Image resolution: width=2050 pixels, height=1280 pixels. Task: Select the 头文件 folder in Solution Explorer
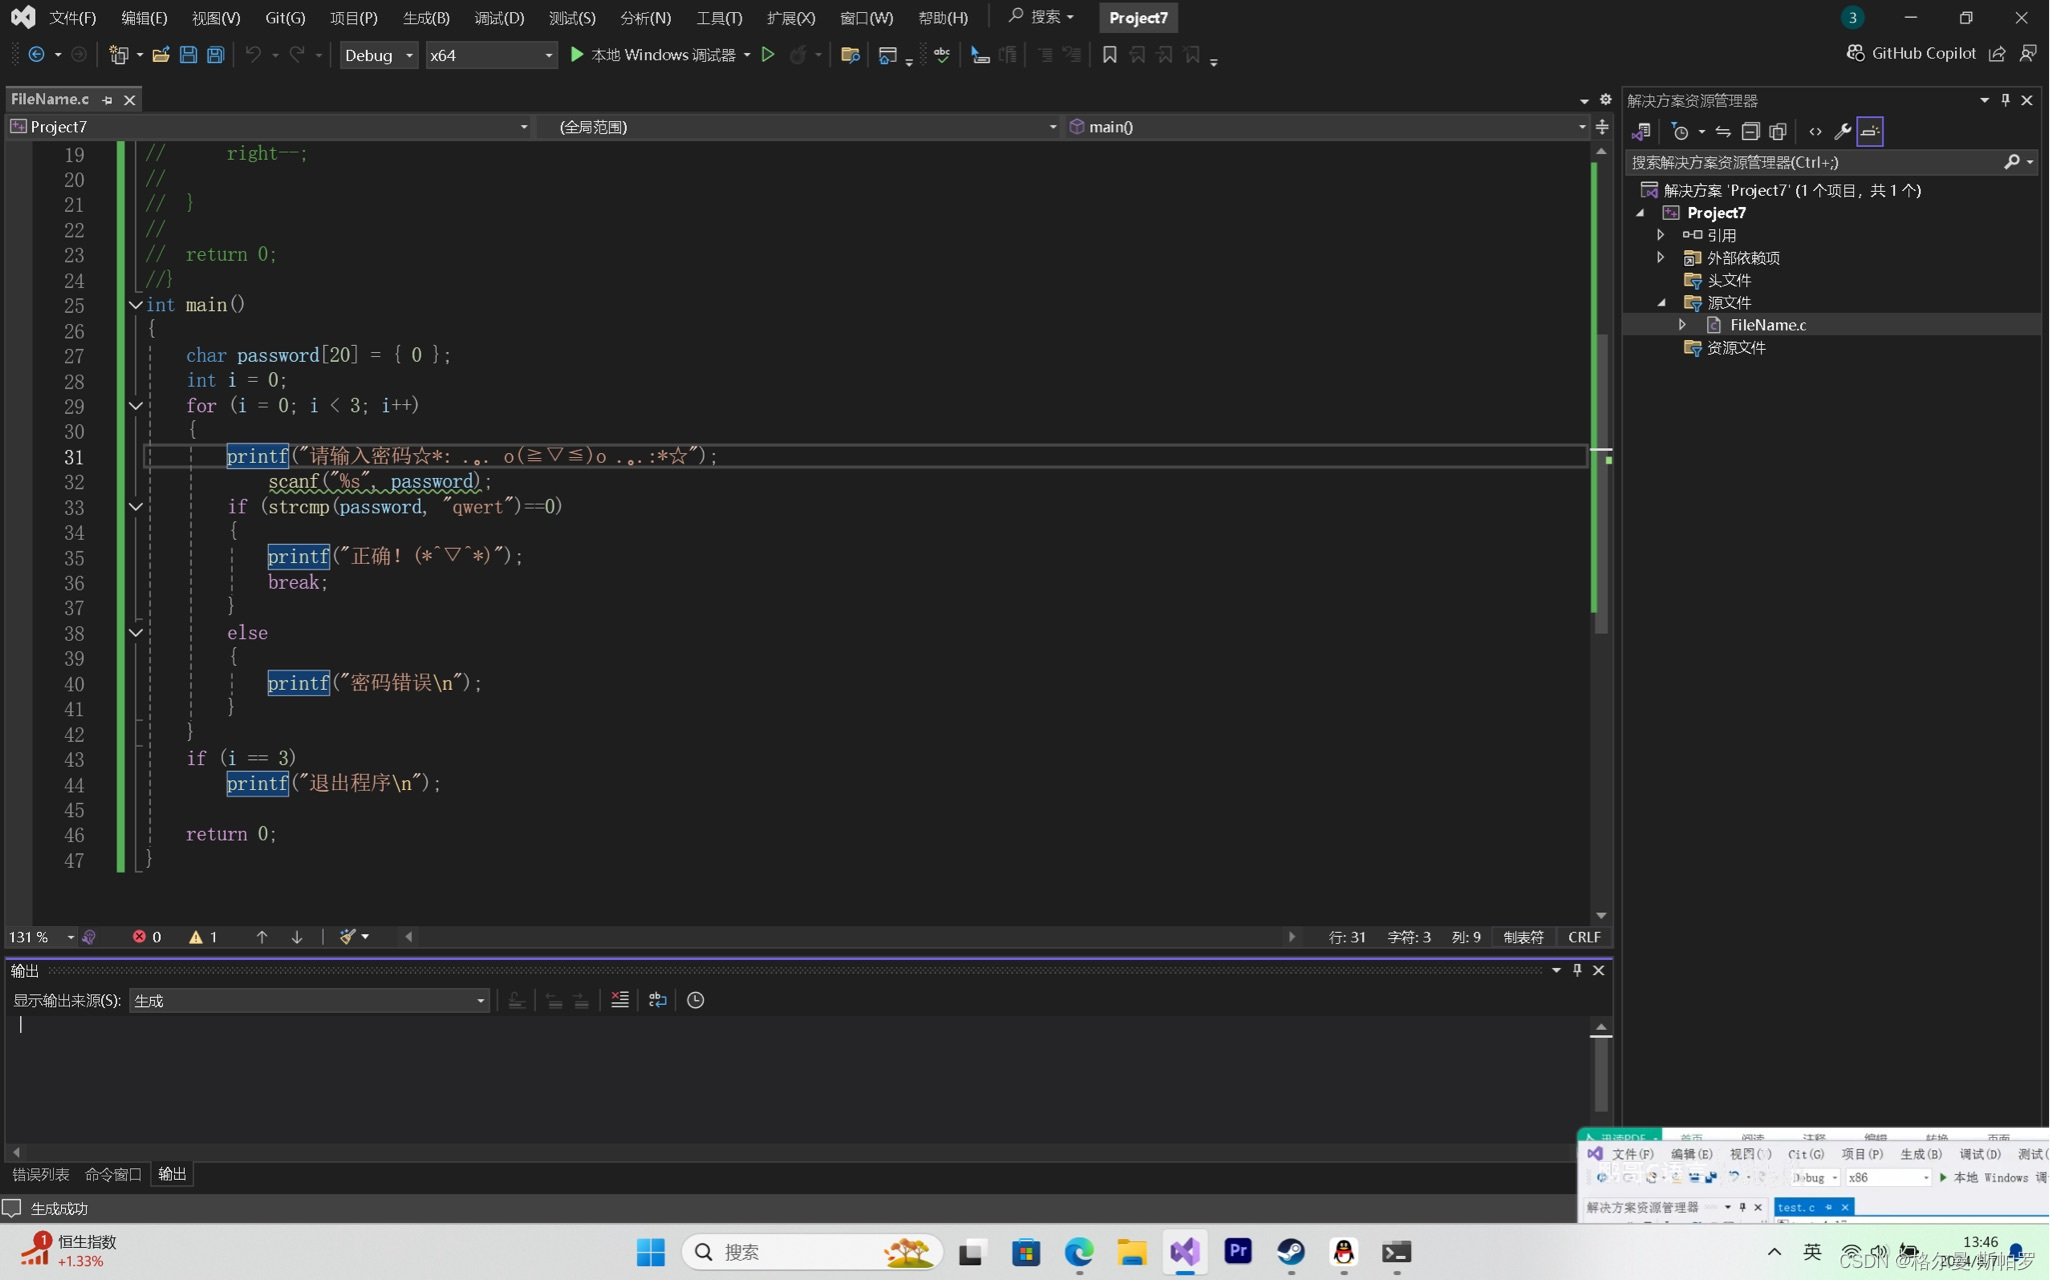tap(1728, 280)
